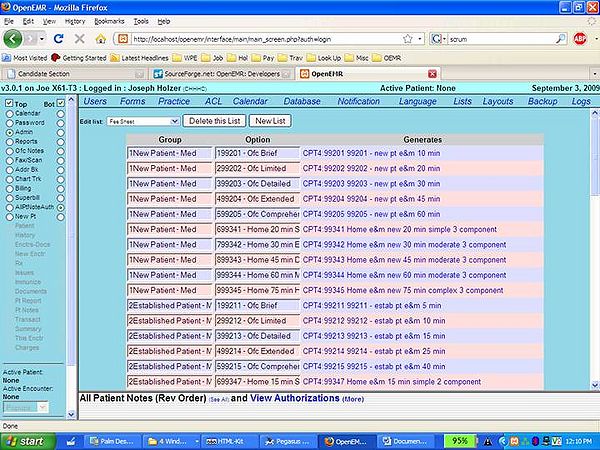Click the Firefox reload page icon
Screen dimensions: 600x450
click(x=60, y=39)
